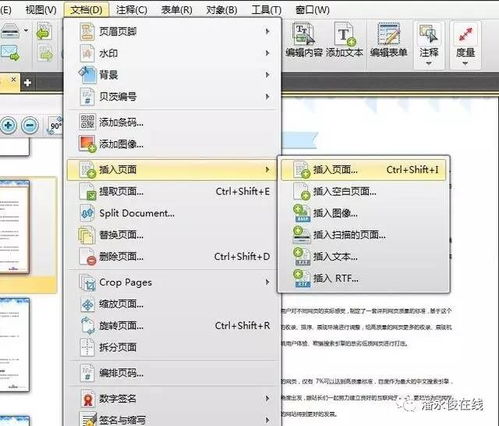The height and width of the screenshot is (426, 499).
Task: Click the pages icon beside 替换页面
Action: (87, 235)
